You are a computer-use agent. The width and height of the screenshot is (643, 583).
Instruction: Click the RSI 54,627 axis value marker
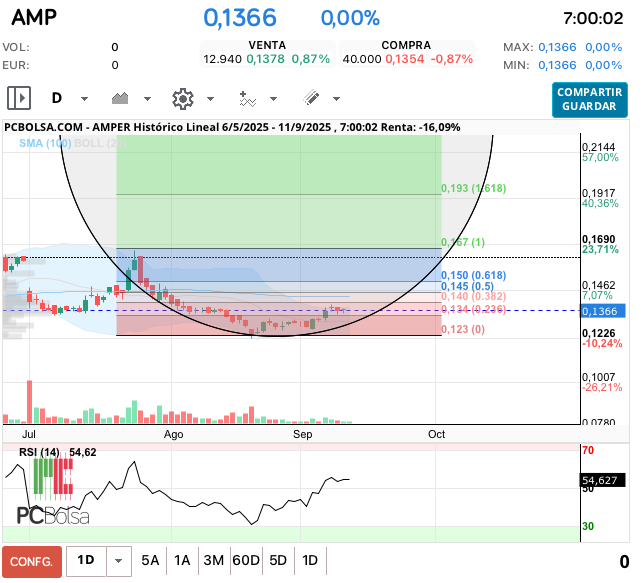click(x=603, y=480)
